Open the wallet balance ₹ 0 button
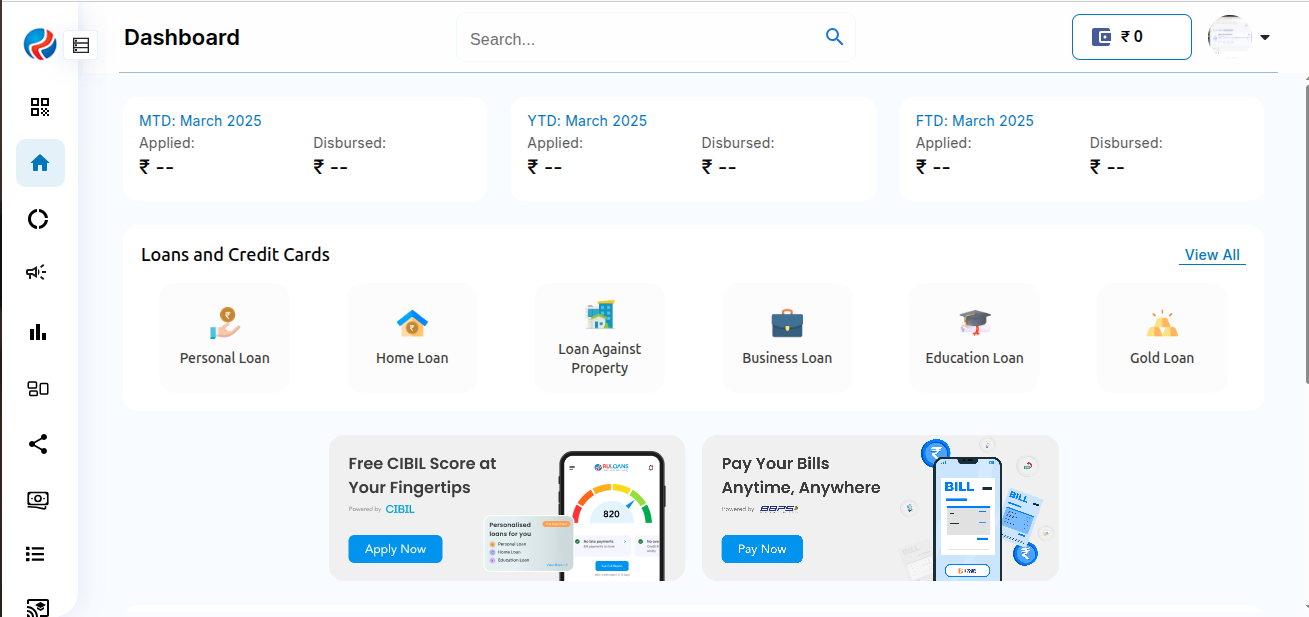The width and height of the screenshot is (1309, 617). pyautogui.click(x=1131, y=37)
